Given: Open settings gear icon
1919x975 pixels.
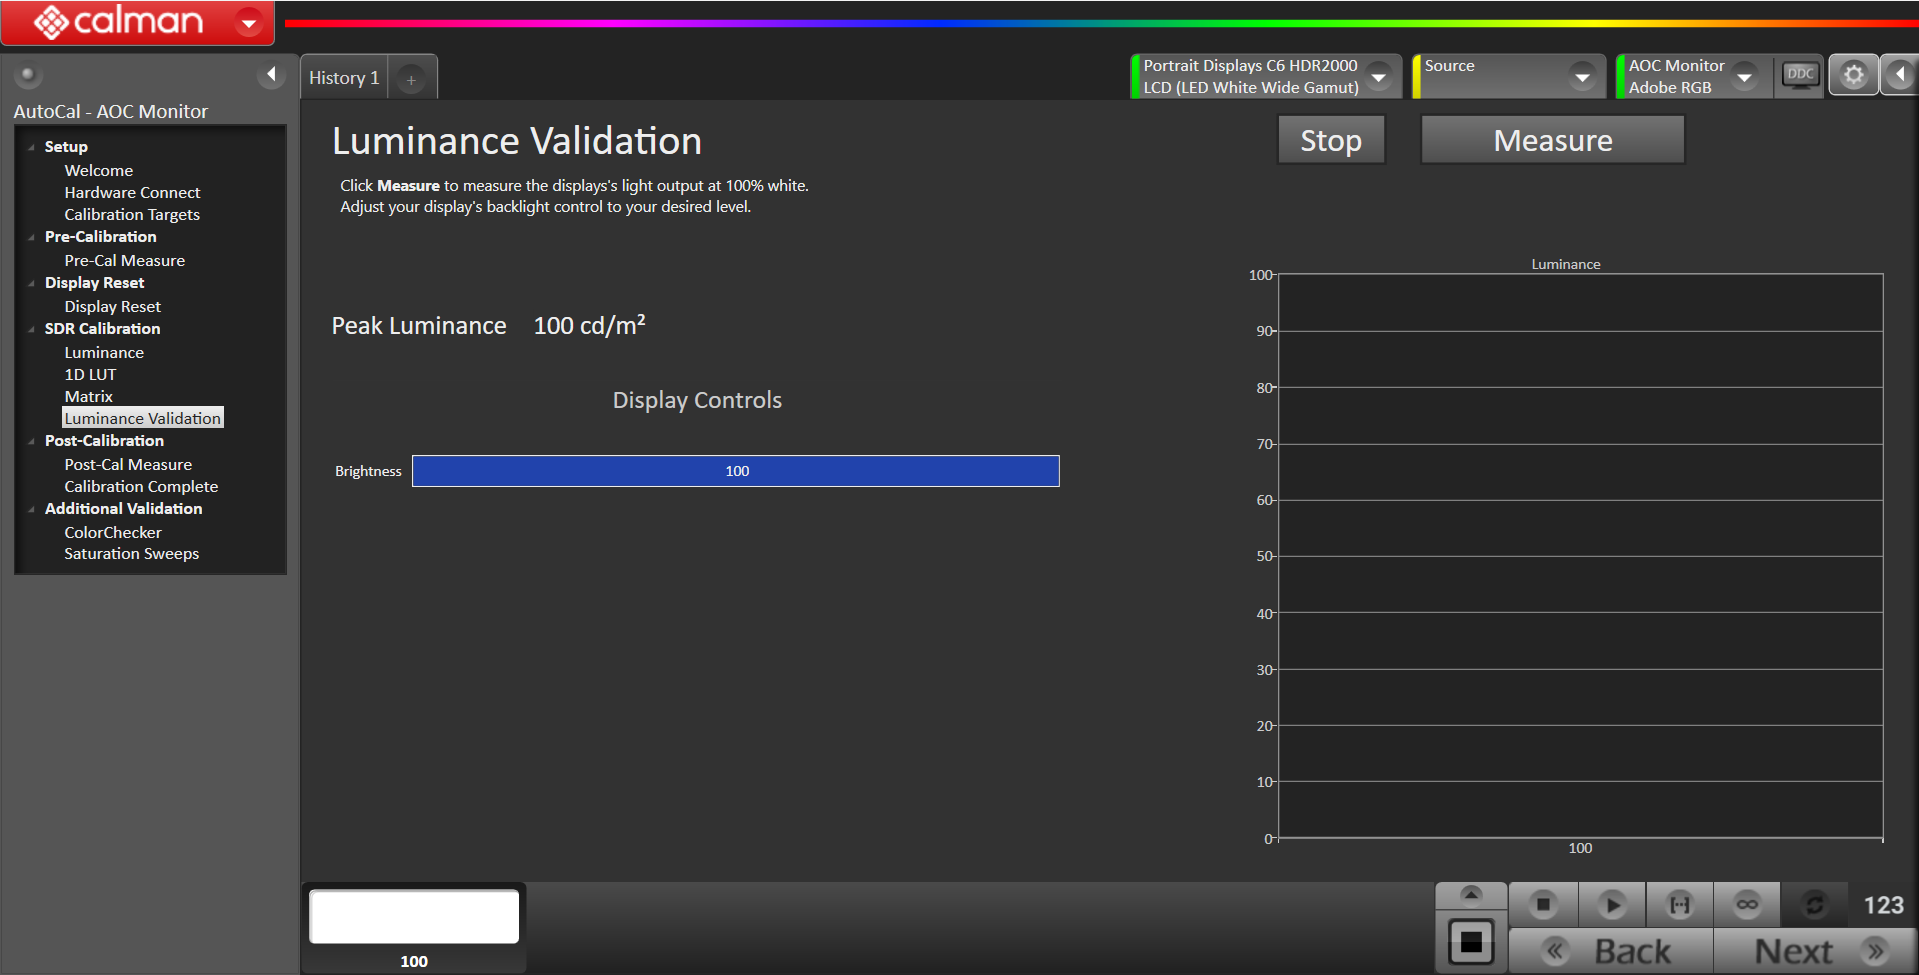Looking at the screenshot, I should 1853,75.
